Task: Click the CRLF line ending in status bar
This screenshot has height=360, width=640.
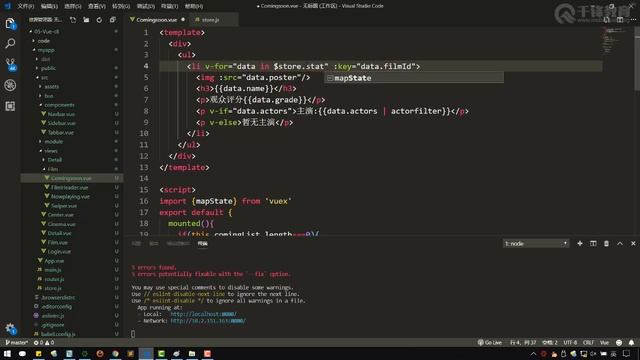Action: pos(588,342)
